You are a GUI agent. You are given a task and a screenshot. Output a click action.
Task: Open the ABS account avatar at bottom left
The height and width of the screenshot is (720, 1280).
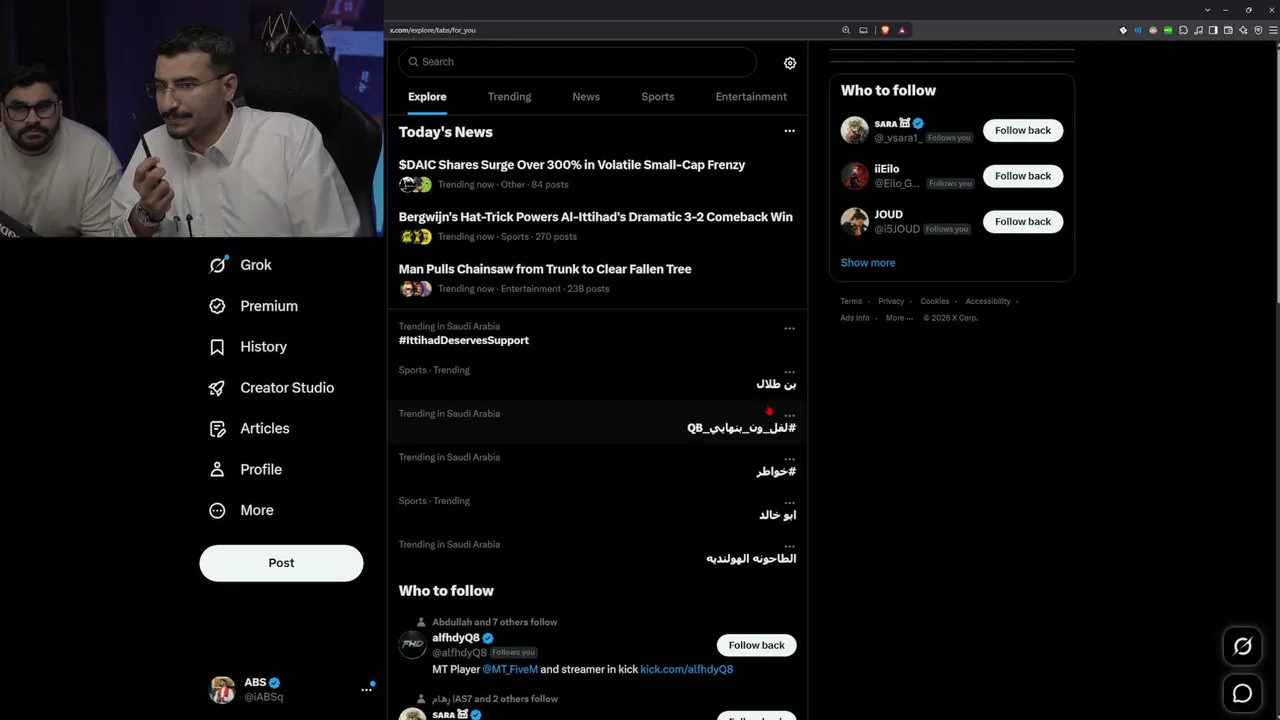pos(222,689)
